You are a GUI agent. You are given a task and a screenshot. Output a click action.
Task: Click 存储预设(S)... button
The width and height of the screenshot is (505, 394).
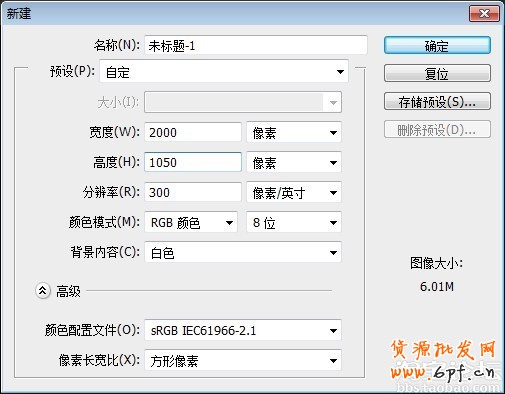pos(437,101)
